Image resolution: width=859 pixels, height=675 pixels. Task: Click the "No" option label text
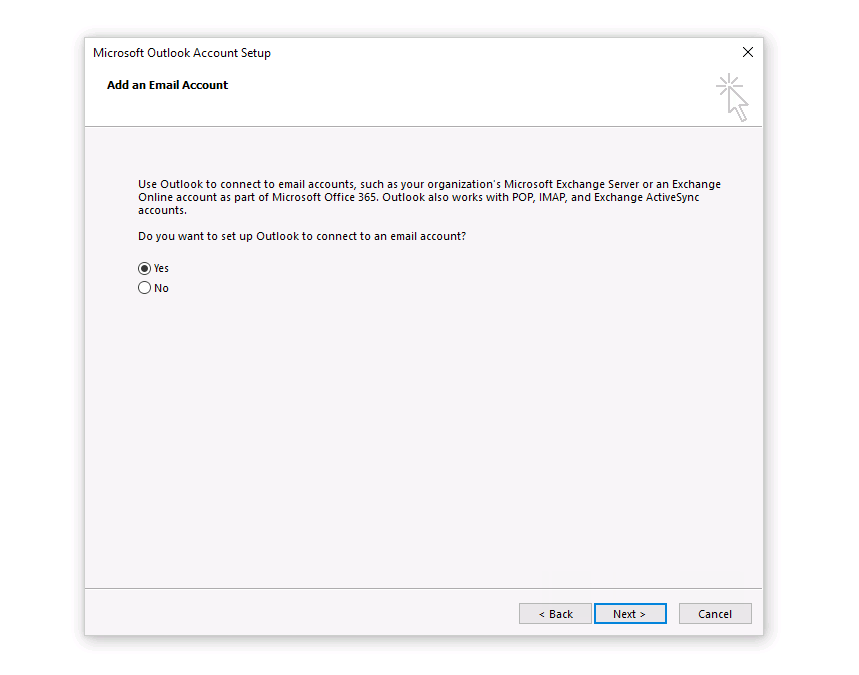pyautogui.click(x=161, y=288)
